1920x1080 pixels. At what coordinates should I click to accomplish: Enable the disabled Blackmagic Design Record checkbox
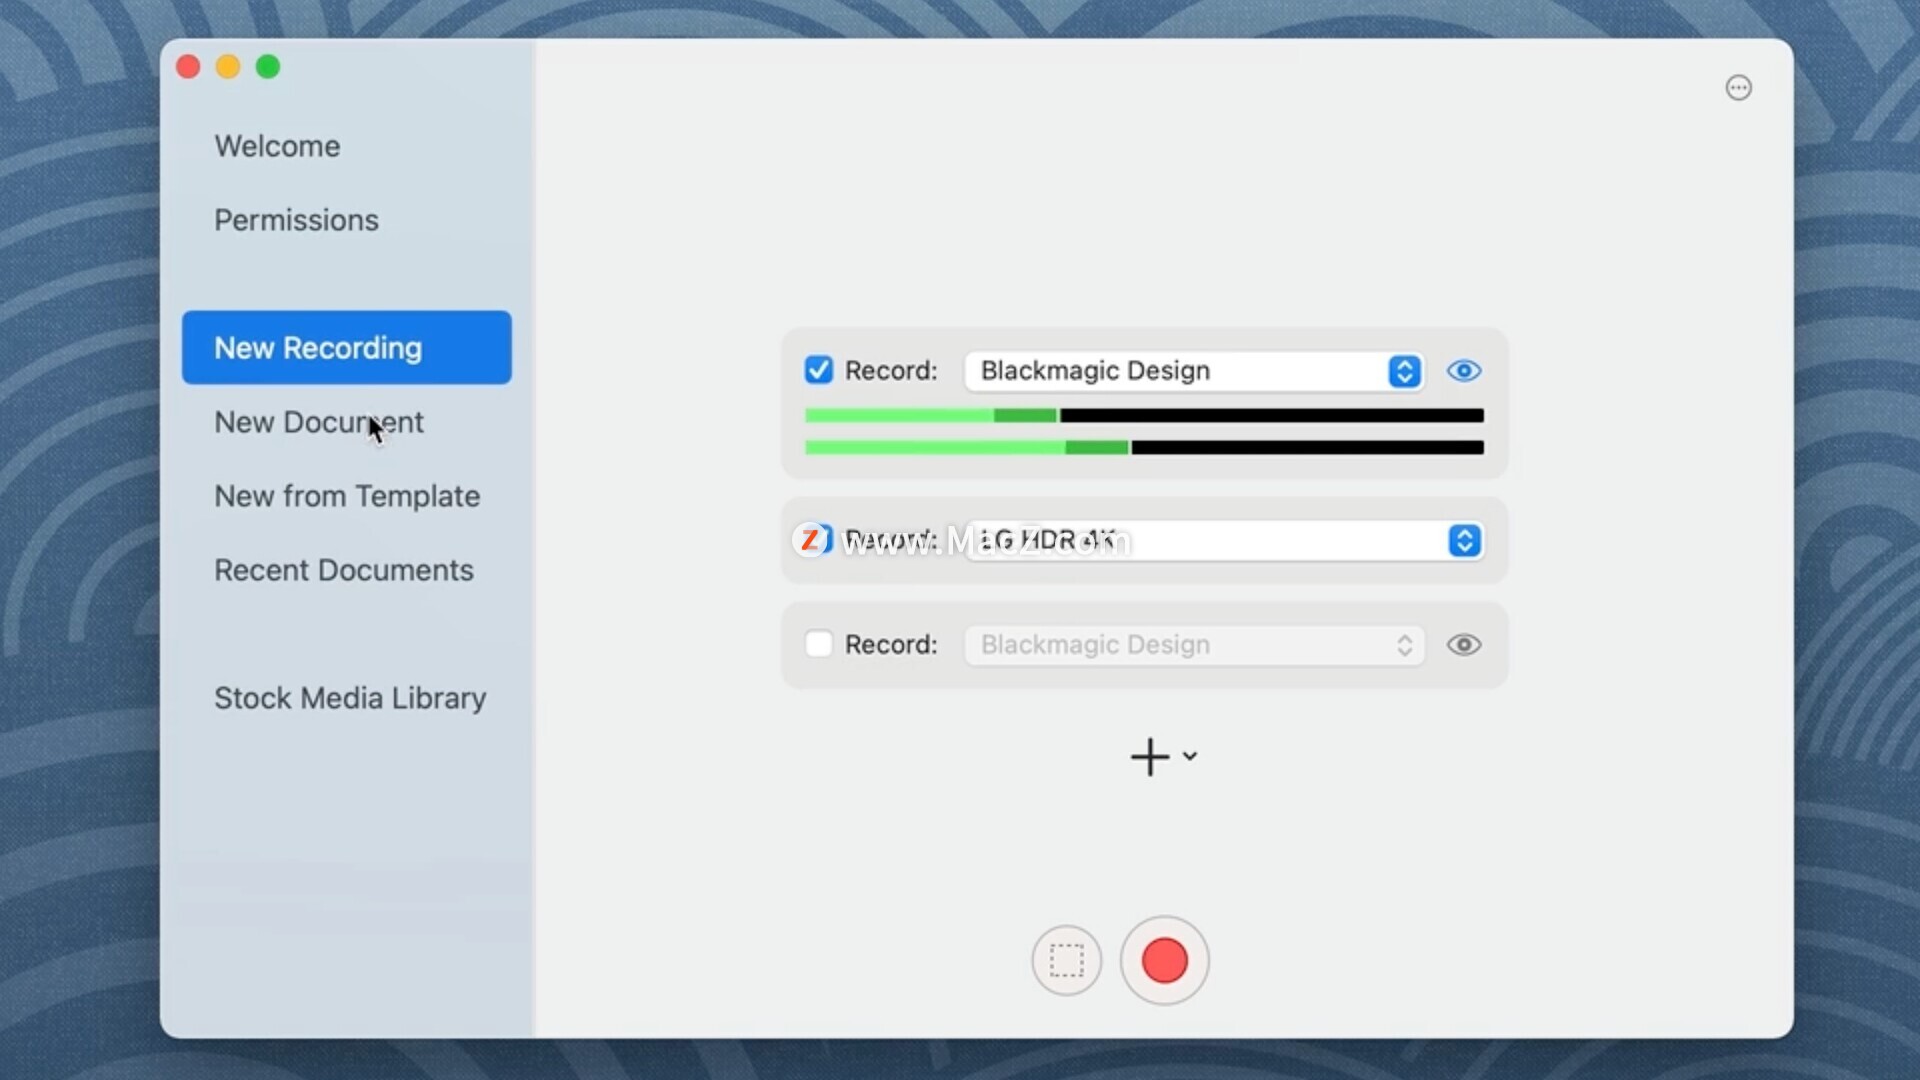[819, 644]
